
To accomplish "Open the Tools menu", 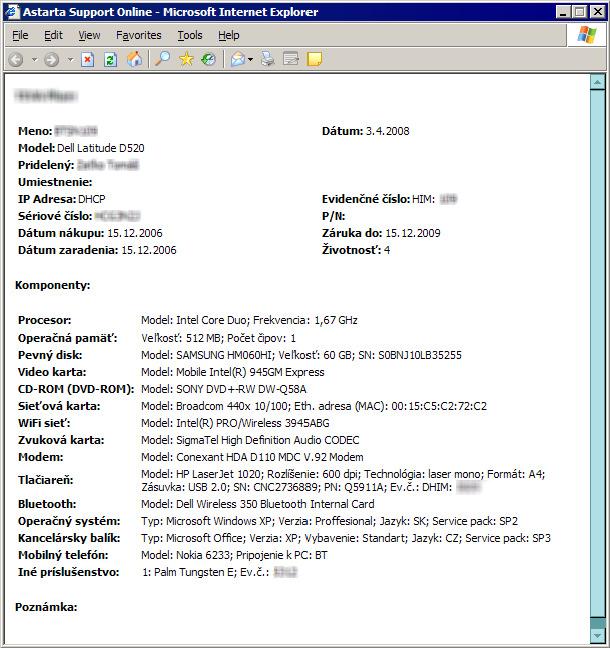I will coord(190,36).
